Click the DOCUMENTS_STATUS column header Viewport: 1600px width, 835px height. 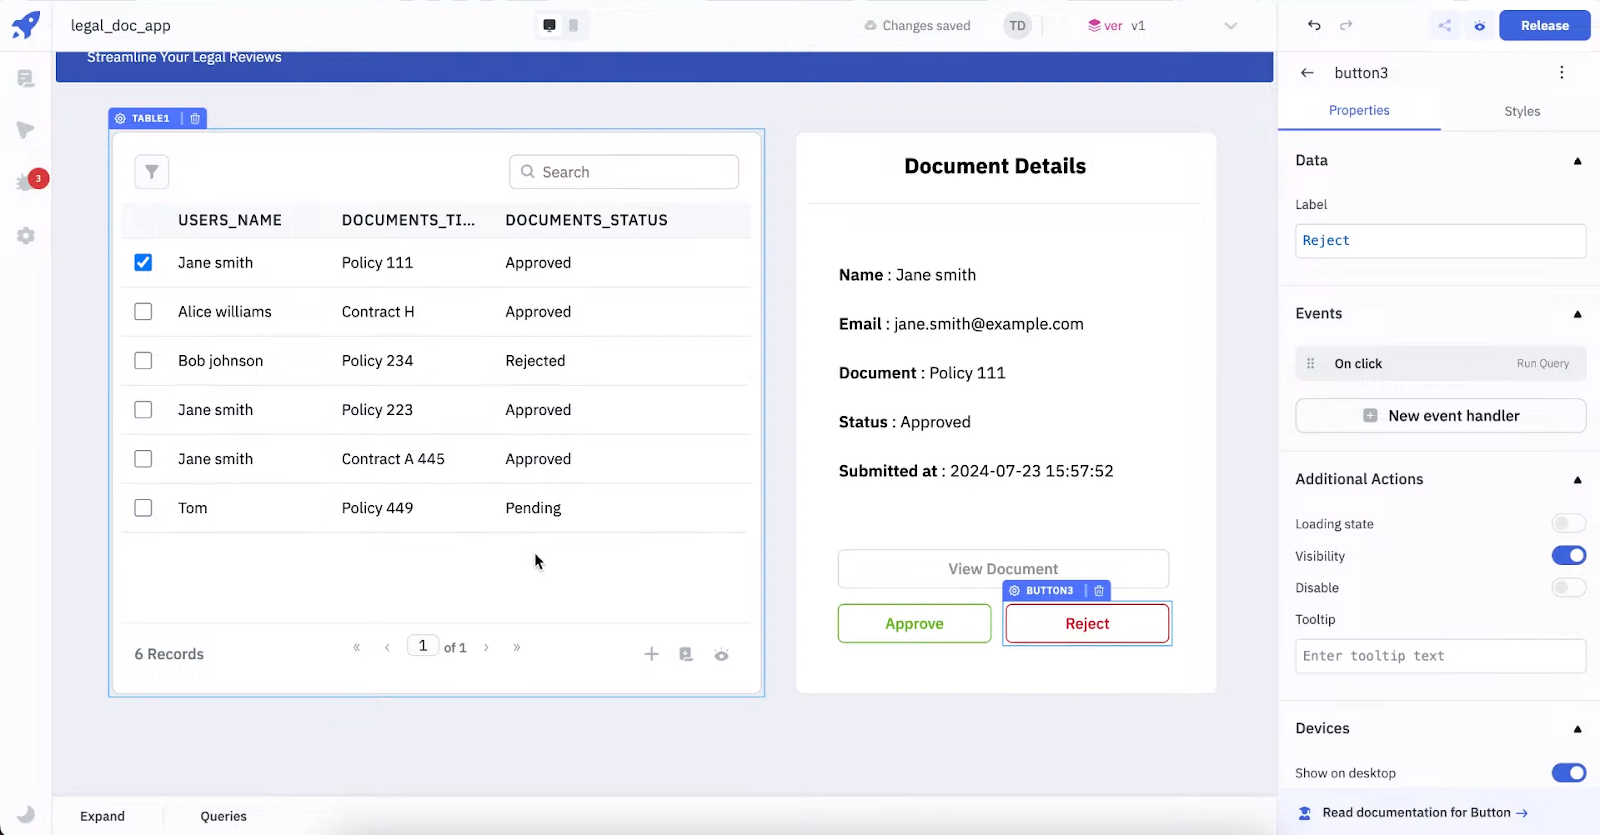coord(586,220)
